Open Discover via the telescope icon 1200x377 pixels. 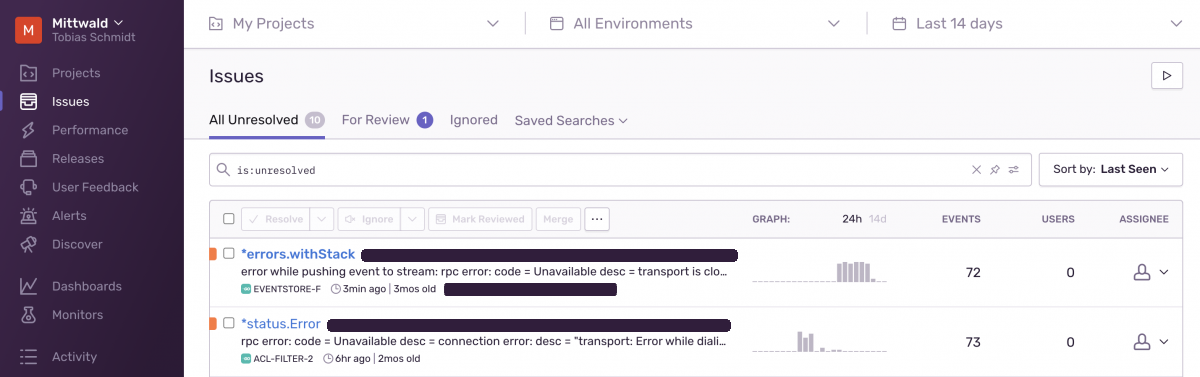[29, 243]
